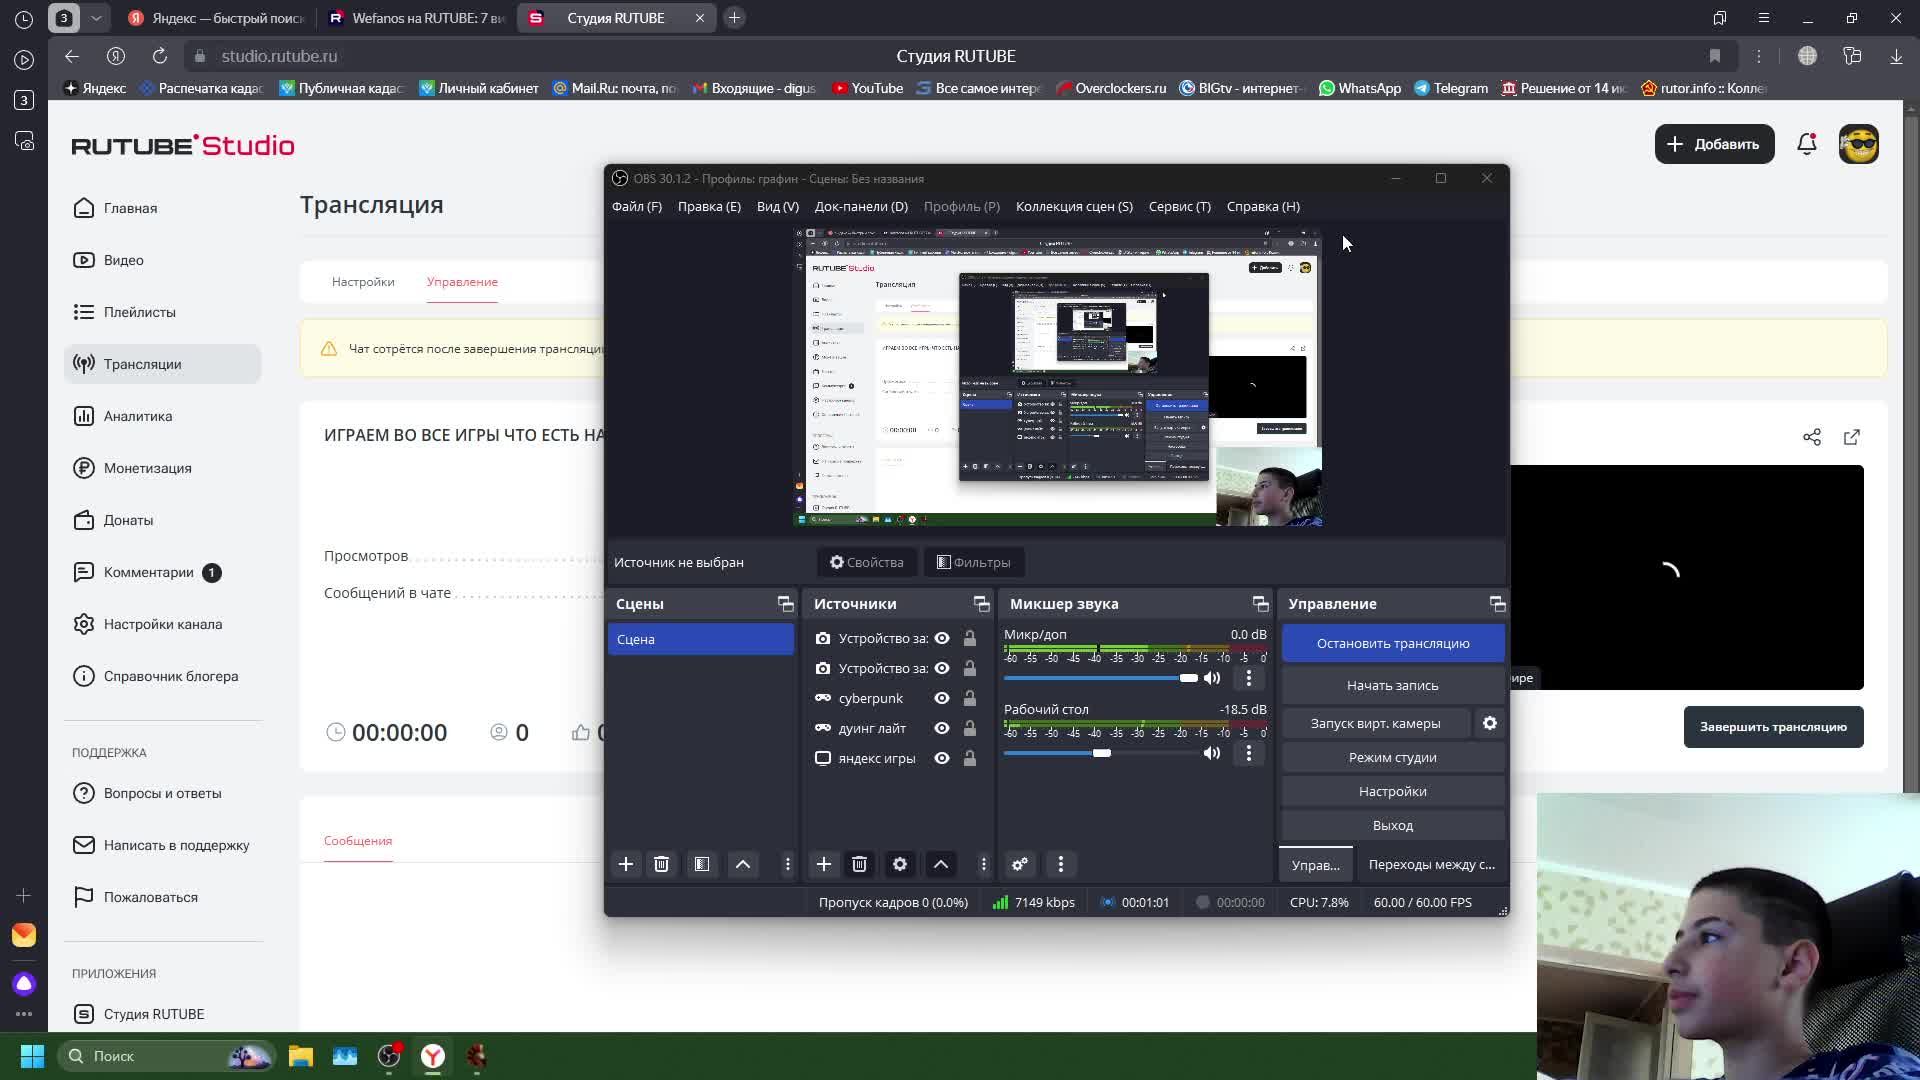This screenshot has width=1920, height=1080.
Task: Open Scenes panel more options menu
Action: point(788,864)
